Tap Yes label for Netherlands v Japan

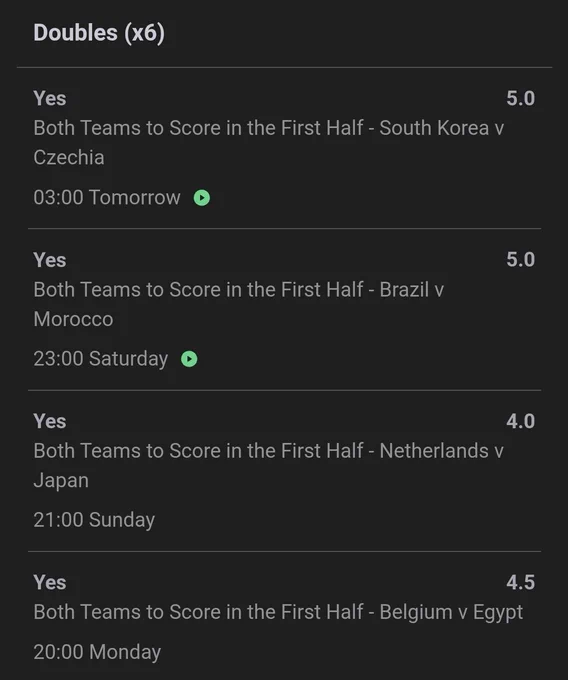[50, 422]
